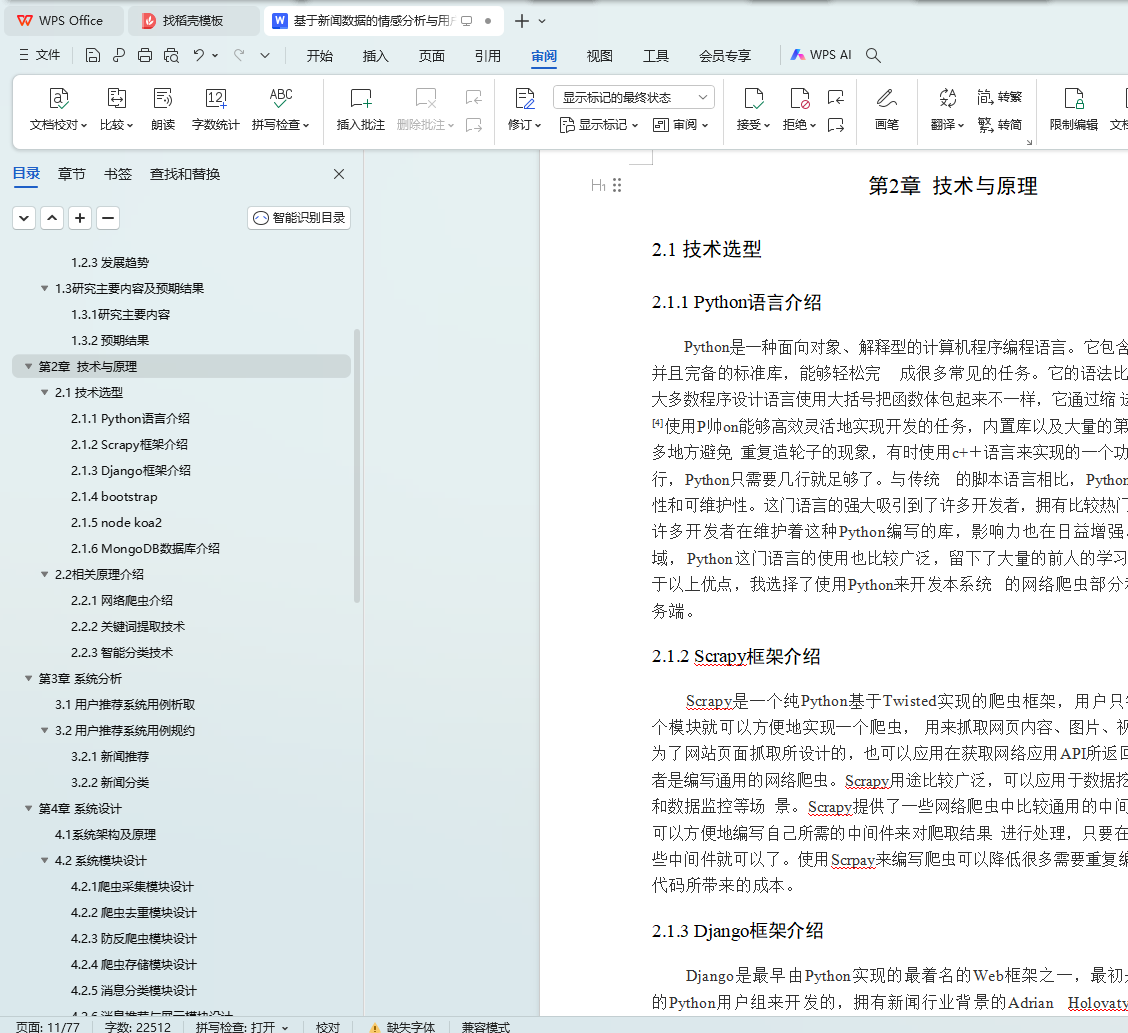Collapse 第3章 系统分析 tree node

point(29,678)
